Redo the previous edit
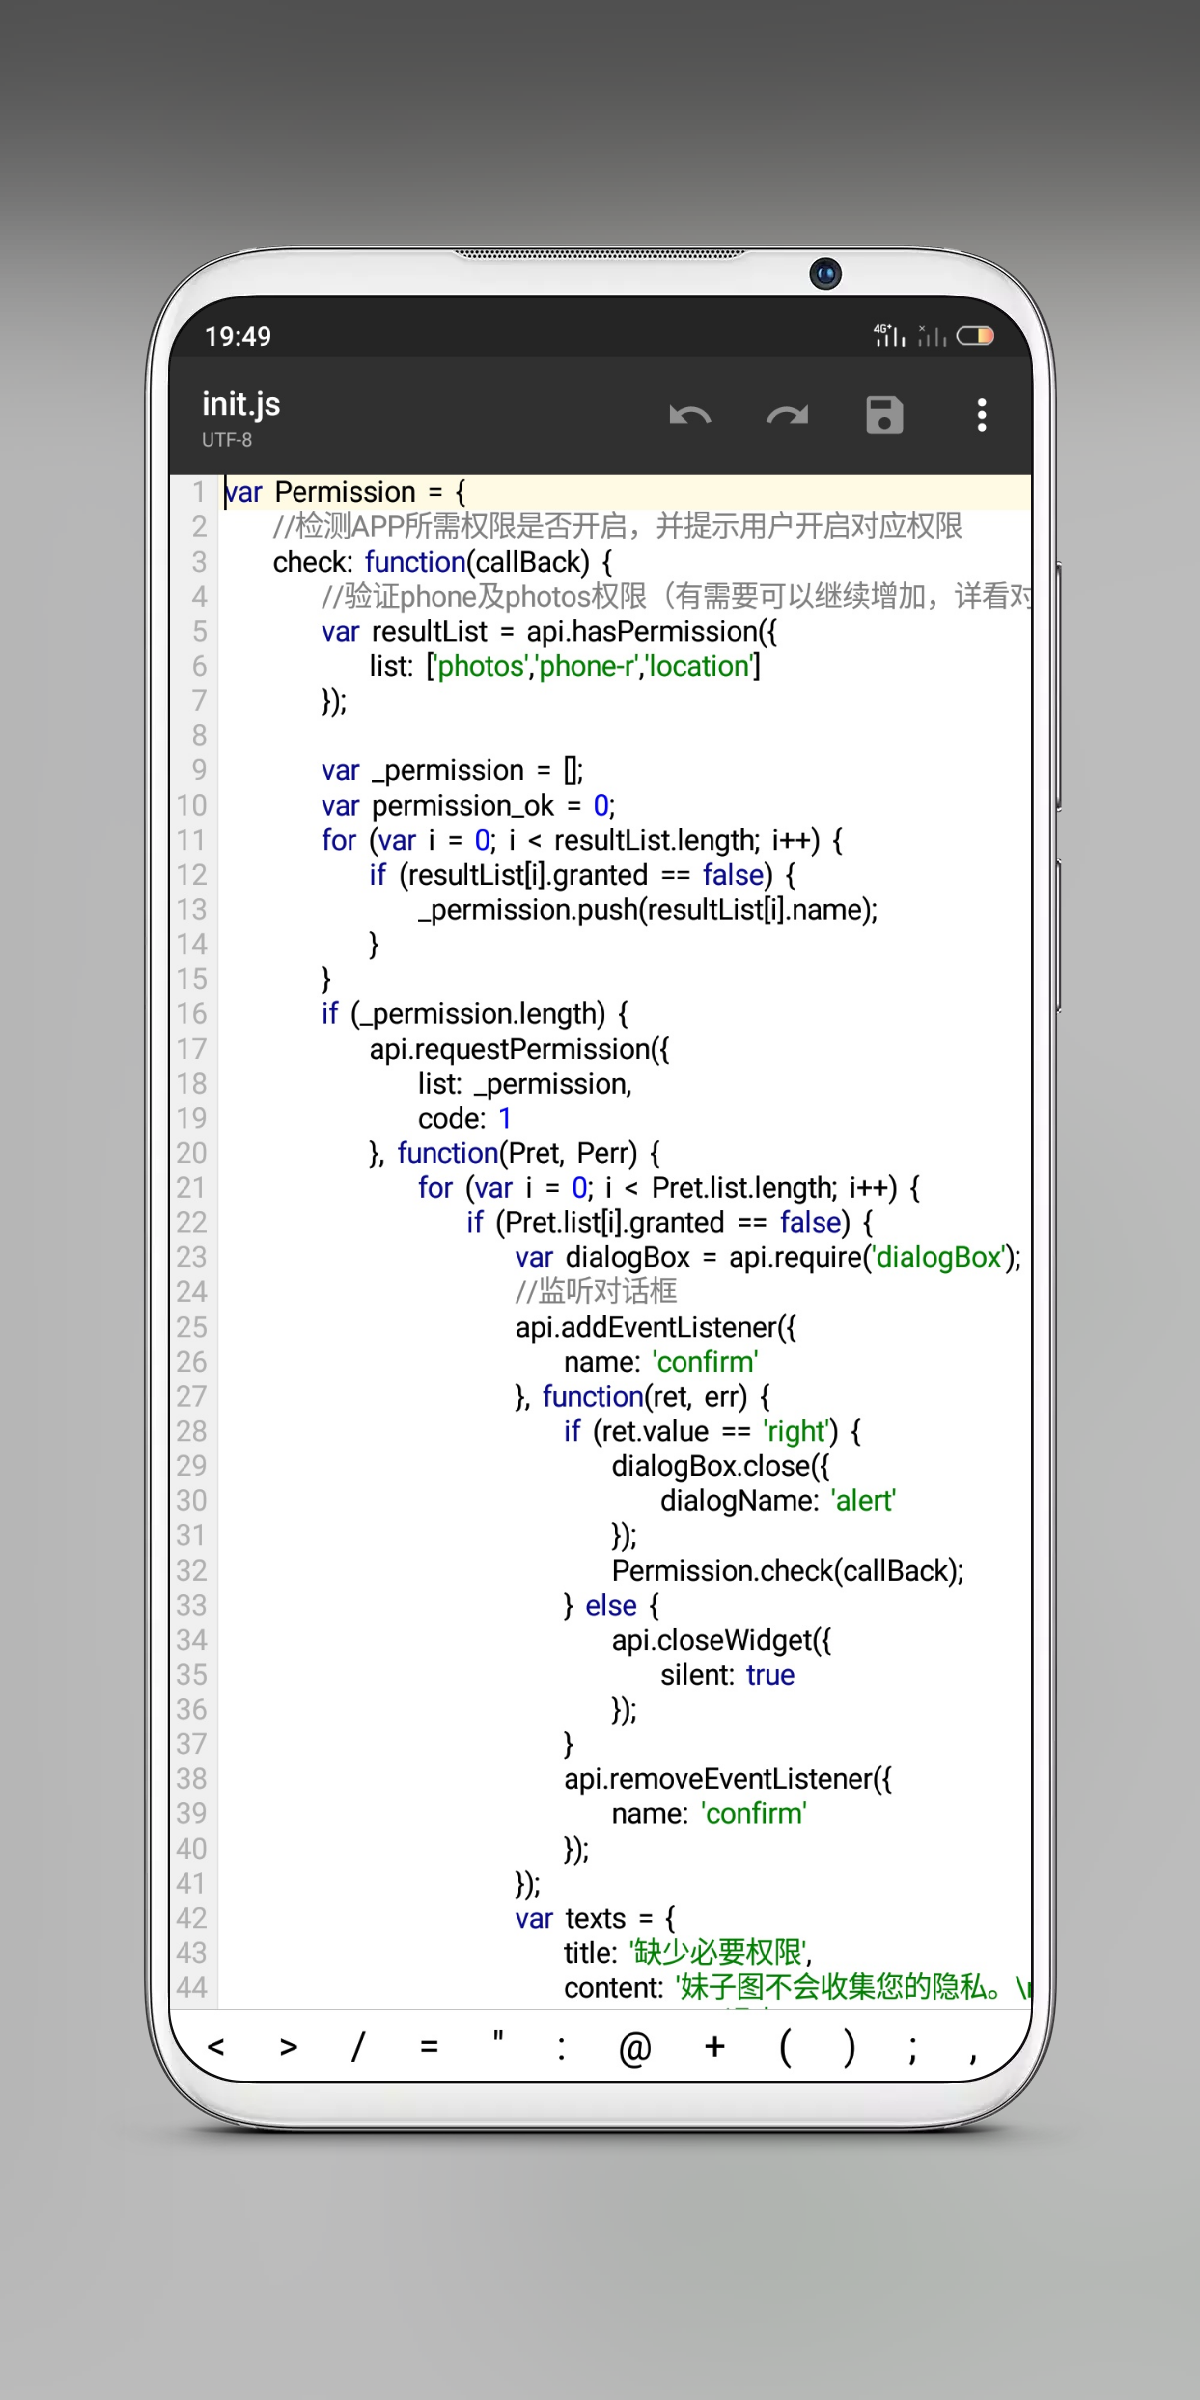This screenshot has width=1200, height=2400. [x=787, y=415]
